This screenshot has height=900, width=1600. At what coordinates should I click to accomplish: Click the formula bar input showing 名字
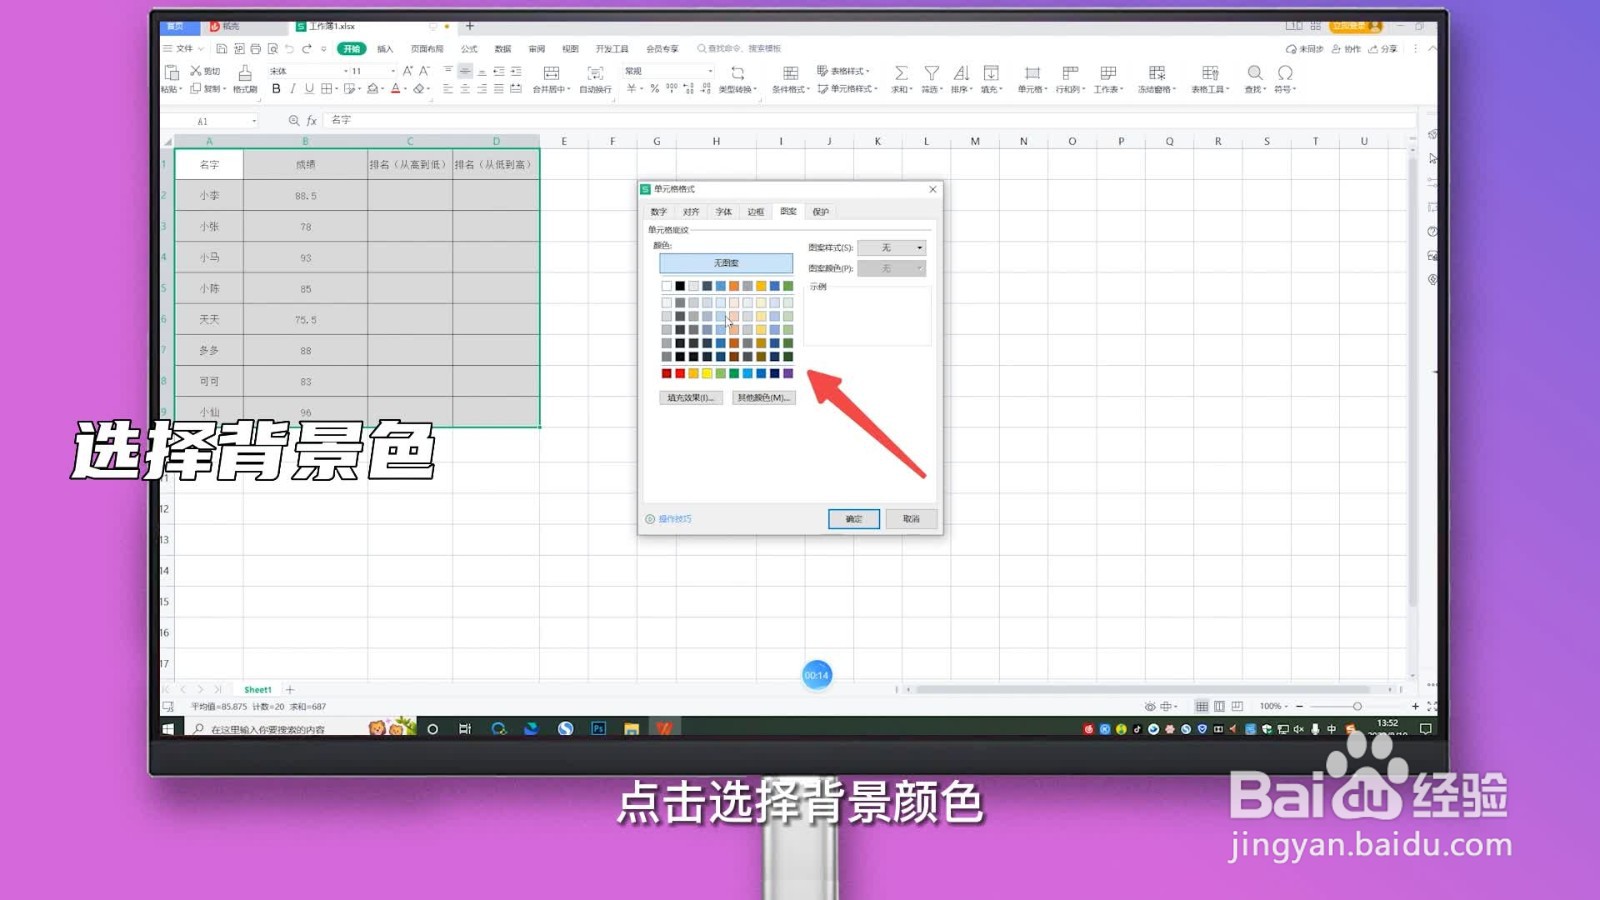click(870, 120)
